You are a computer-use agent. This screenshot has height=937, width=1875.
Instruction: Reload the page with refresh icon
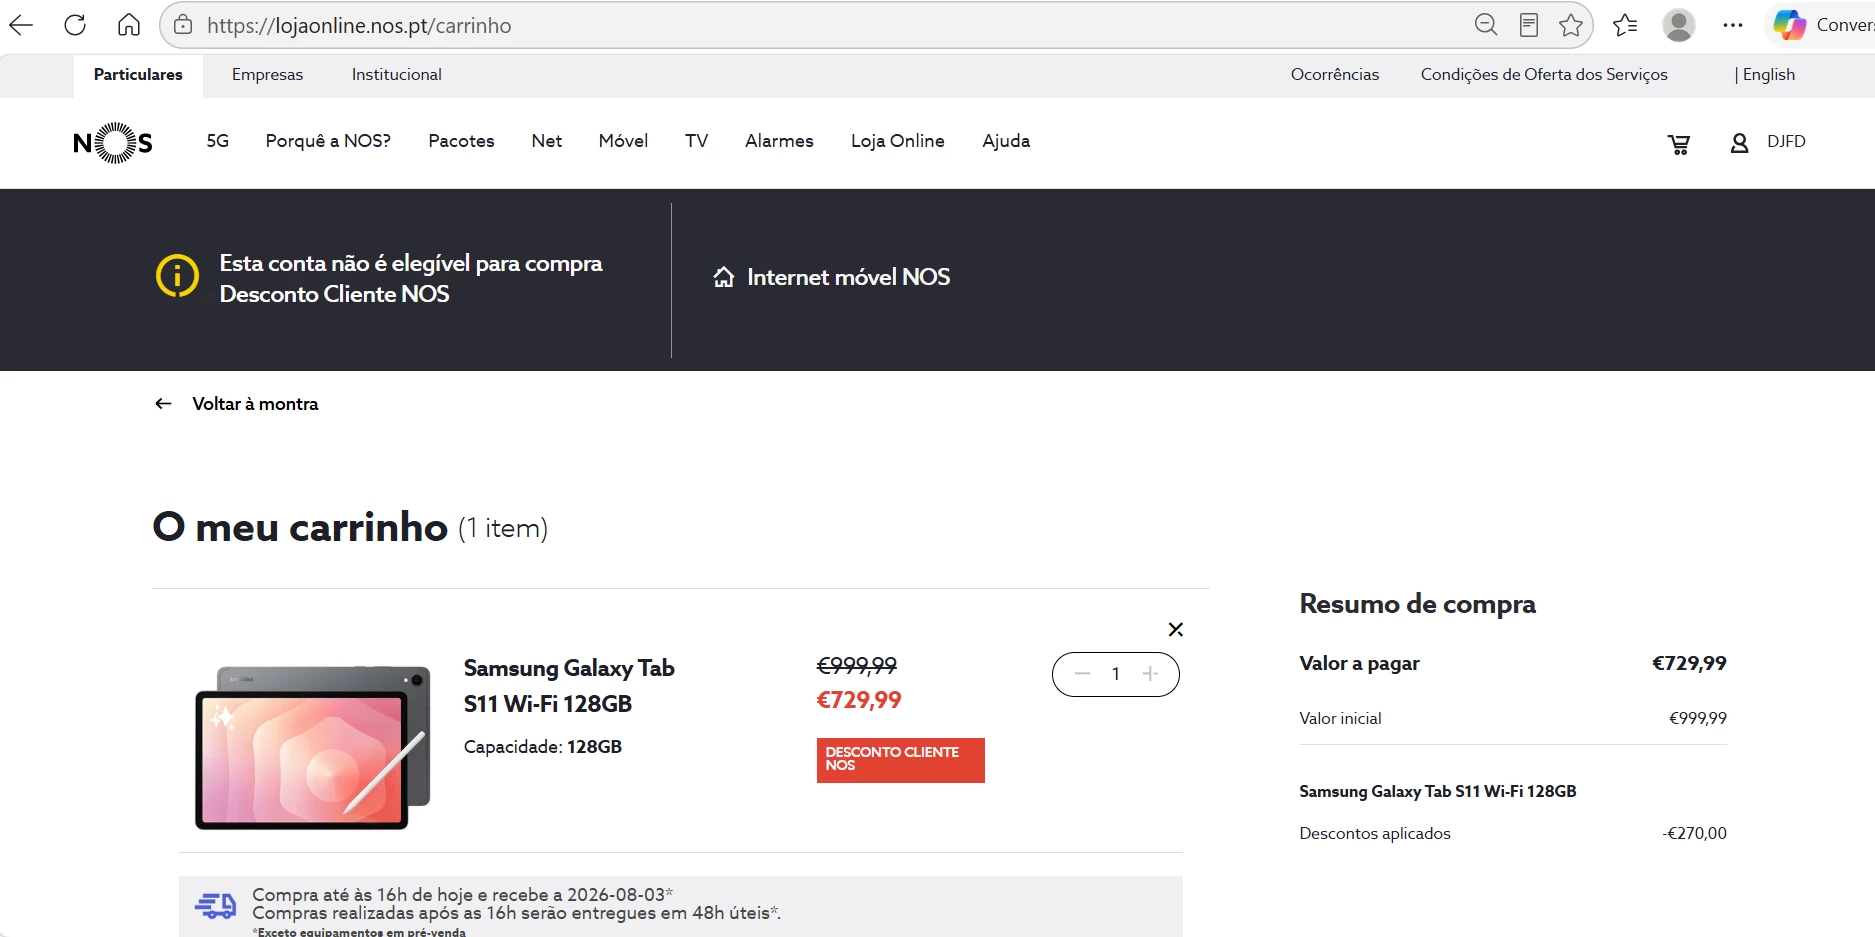[x=75, y=25]
